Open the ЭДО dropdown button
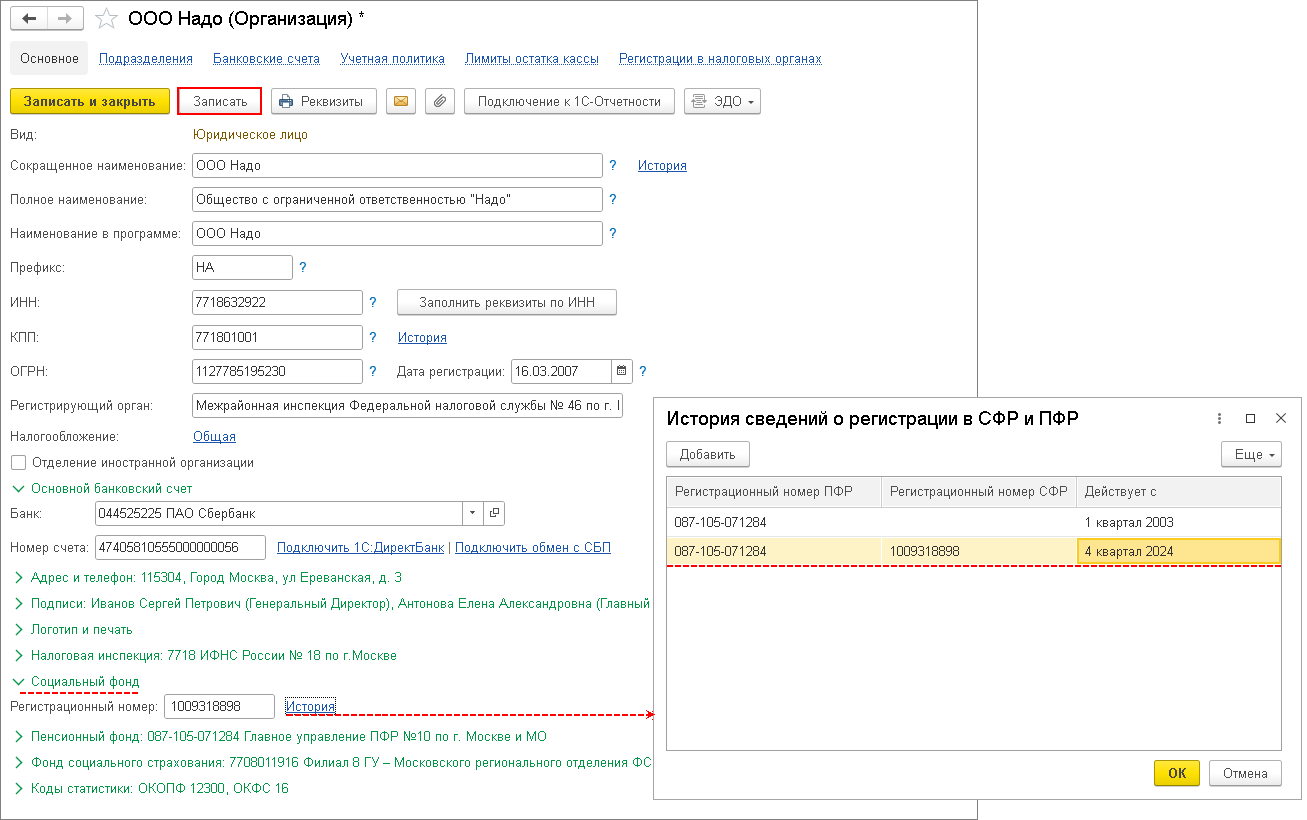Image resolution: width=1307 pixels, height=820 pixels. (x=722, y=101)
